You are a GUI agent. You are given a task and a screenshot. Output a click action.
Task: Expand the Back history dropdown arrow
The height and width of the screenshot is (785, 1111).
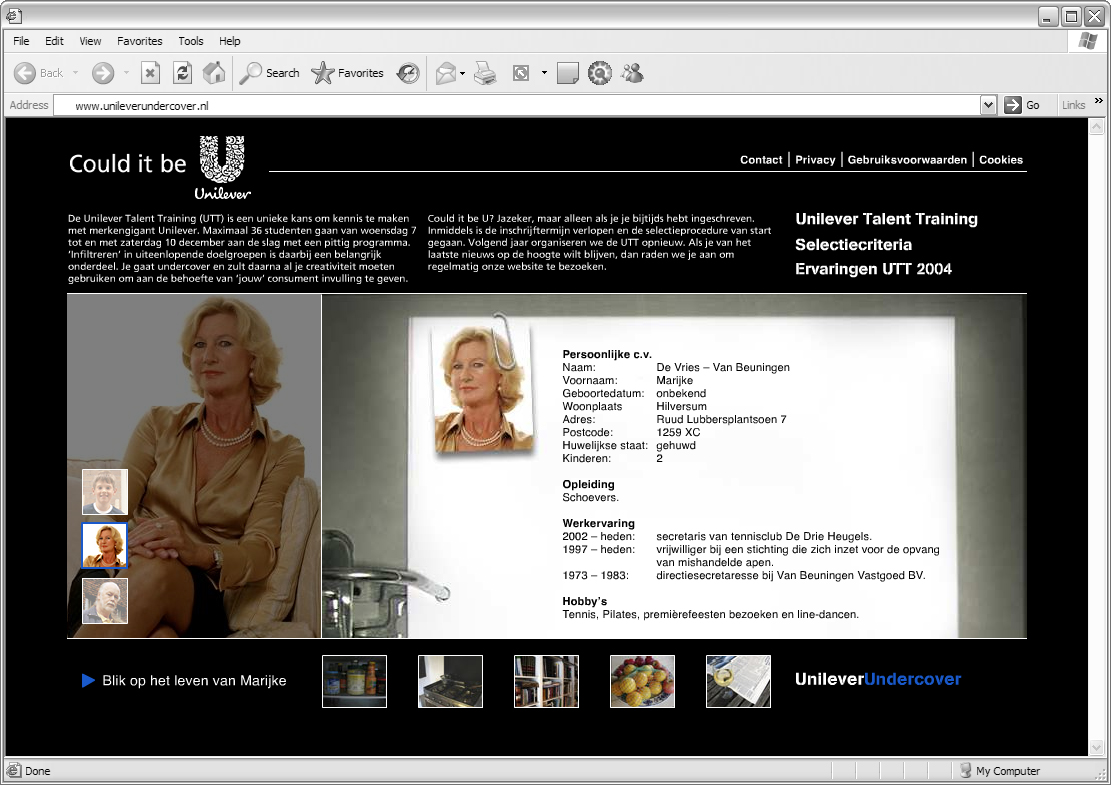coord(75,73)
